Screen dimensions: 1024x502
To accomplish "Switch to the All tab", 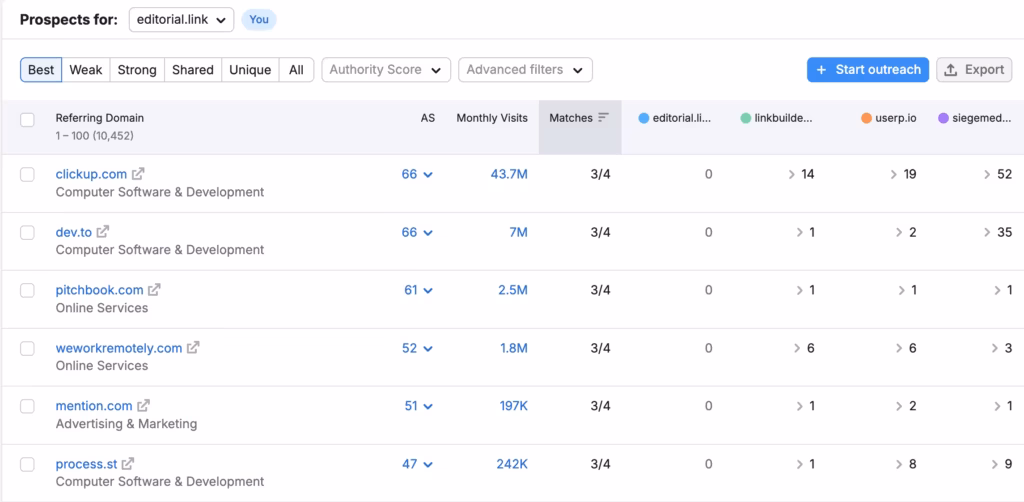I will (x=296, y=70).
